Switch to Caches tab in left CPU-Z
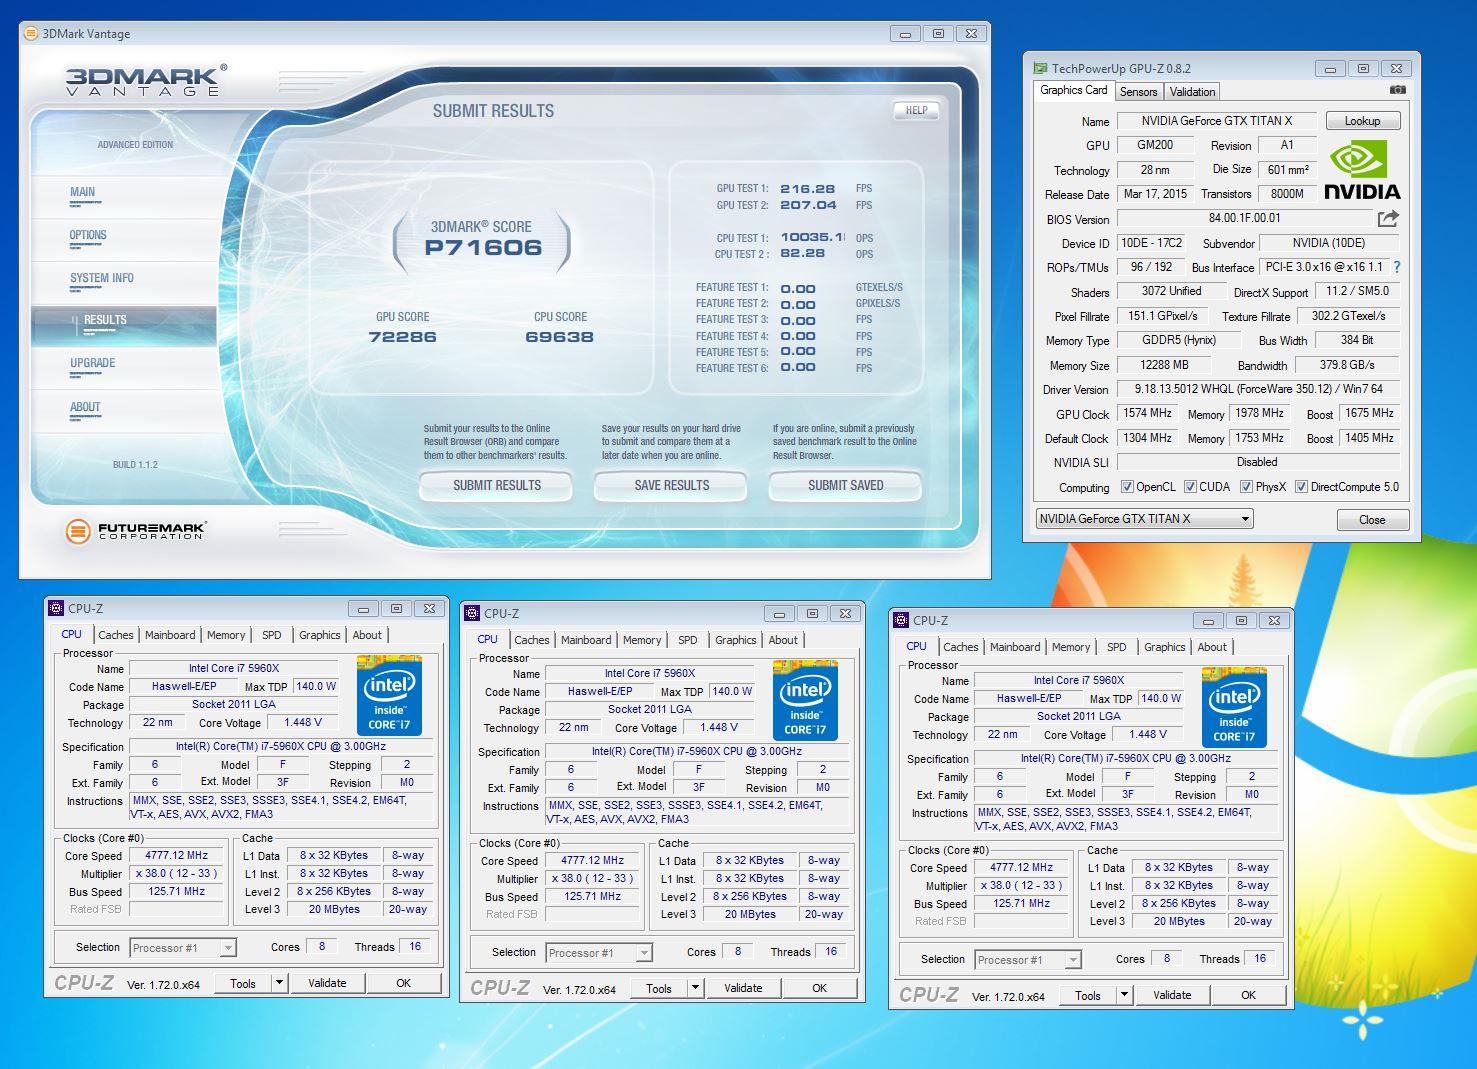This screenshot has height=1069, width=1477. [116, 635]
